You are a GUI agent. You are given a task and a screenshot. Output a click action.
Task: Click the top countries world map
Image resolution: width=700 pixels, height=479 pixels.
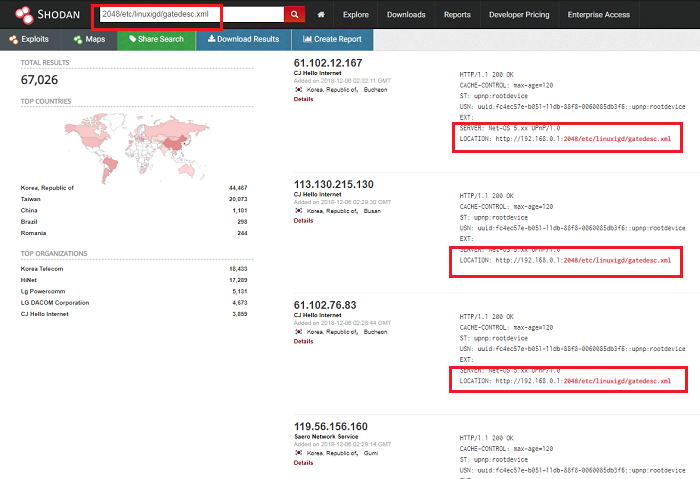click(137, 148)
